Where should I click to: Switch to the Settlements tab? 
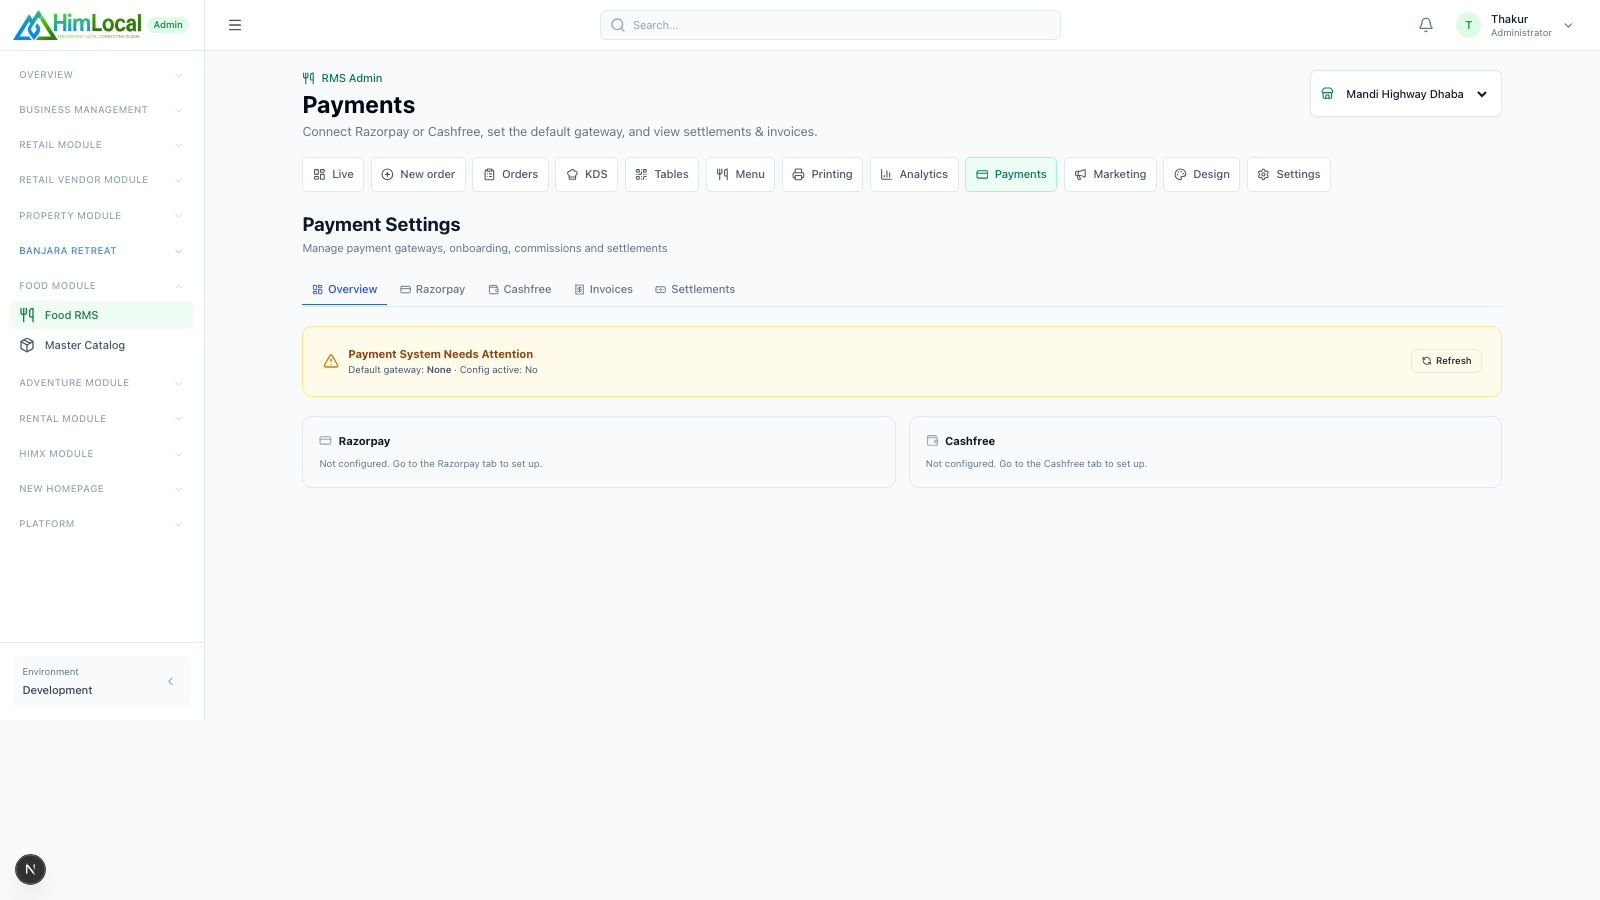pyautogui.click(x=695, y=289)
